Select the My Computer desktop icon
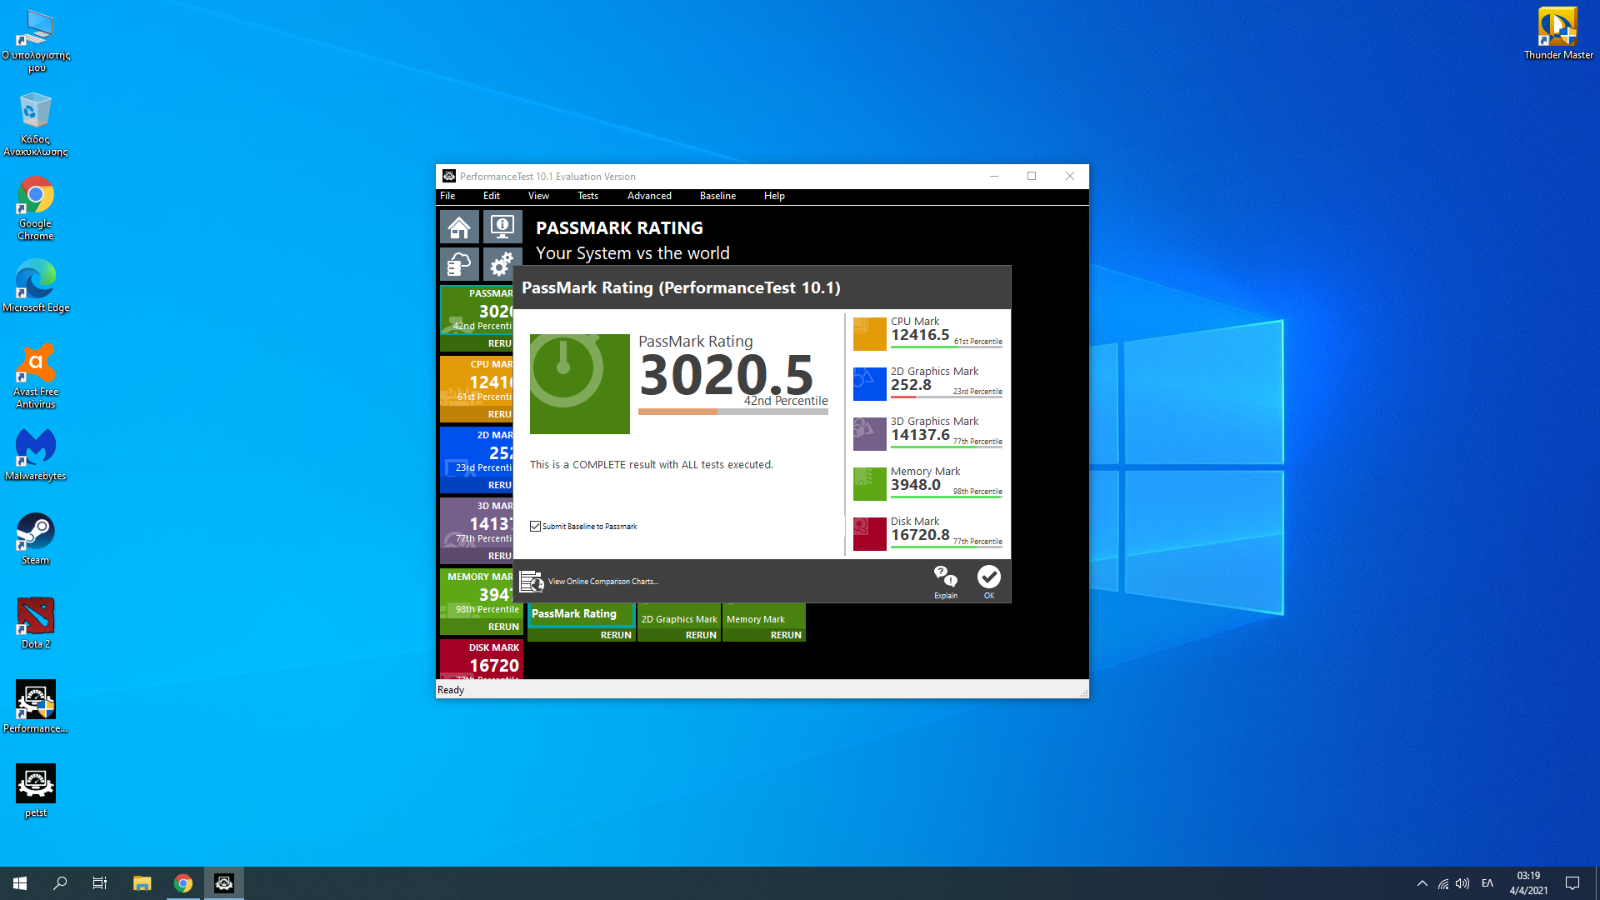The image size is (1600, 900). 36,41
